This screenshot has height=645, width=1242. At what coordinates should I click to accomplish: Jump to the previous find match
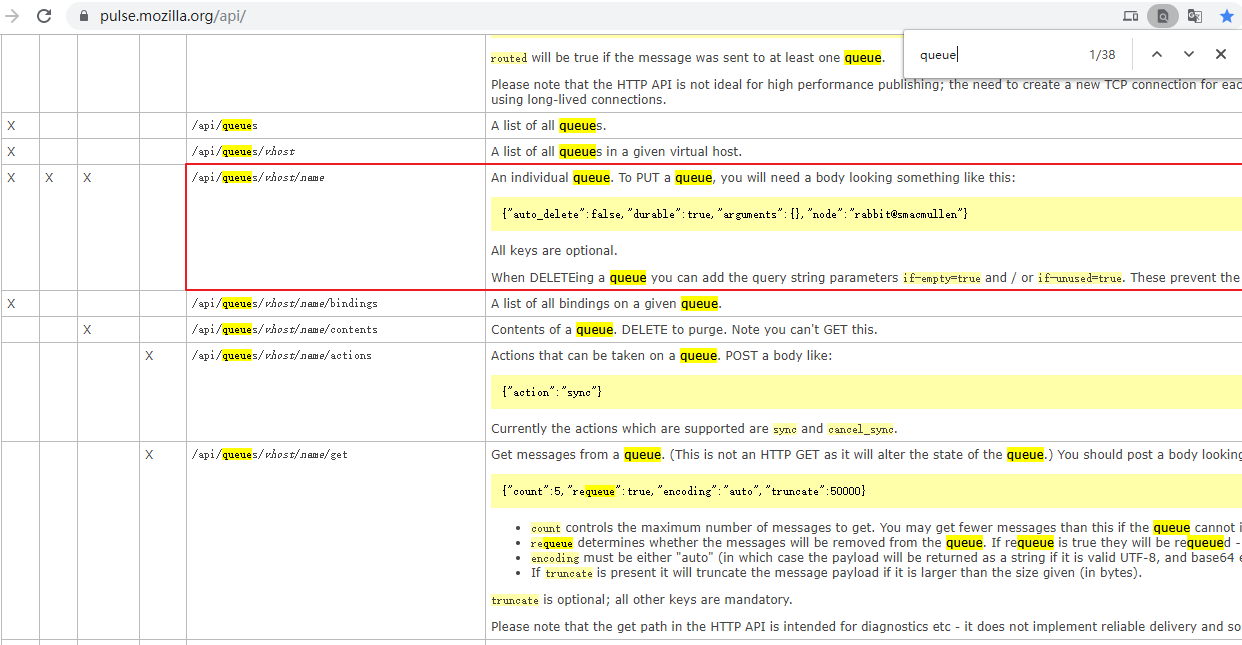click(1157, 54)
